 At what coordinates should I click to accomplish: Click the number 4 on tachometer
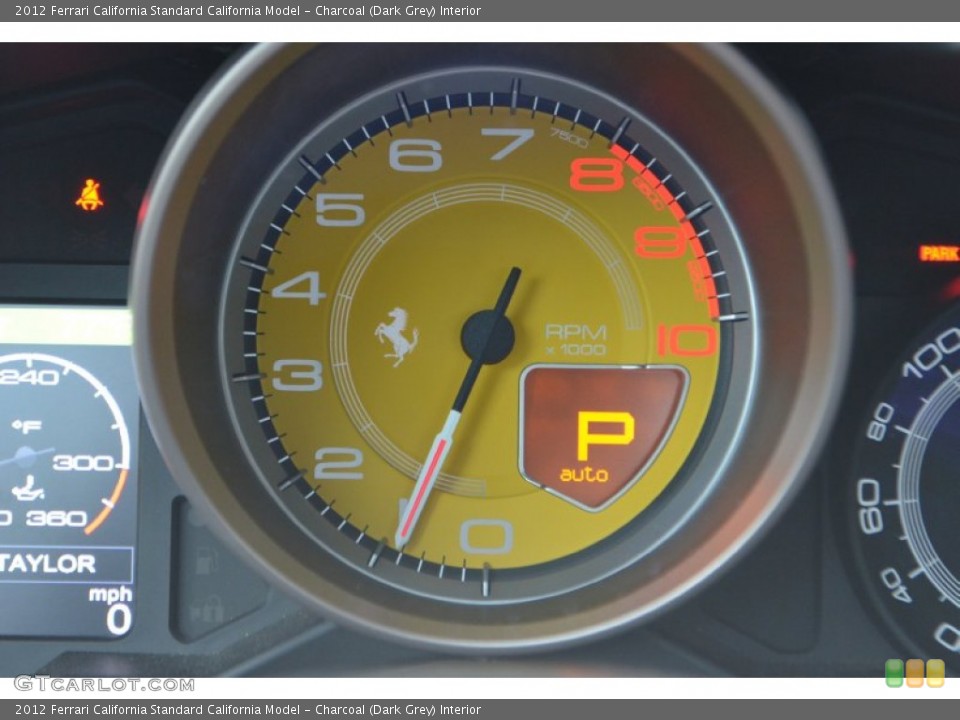click(x=299, y=288)
